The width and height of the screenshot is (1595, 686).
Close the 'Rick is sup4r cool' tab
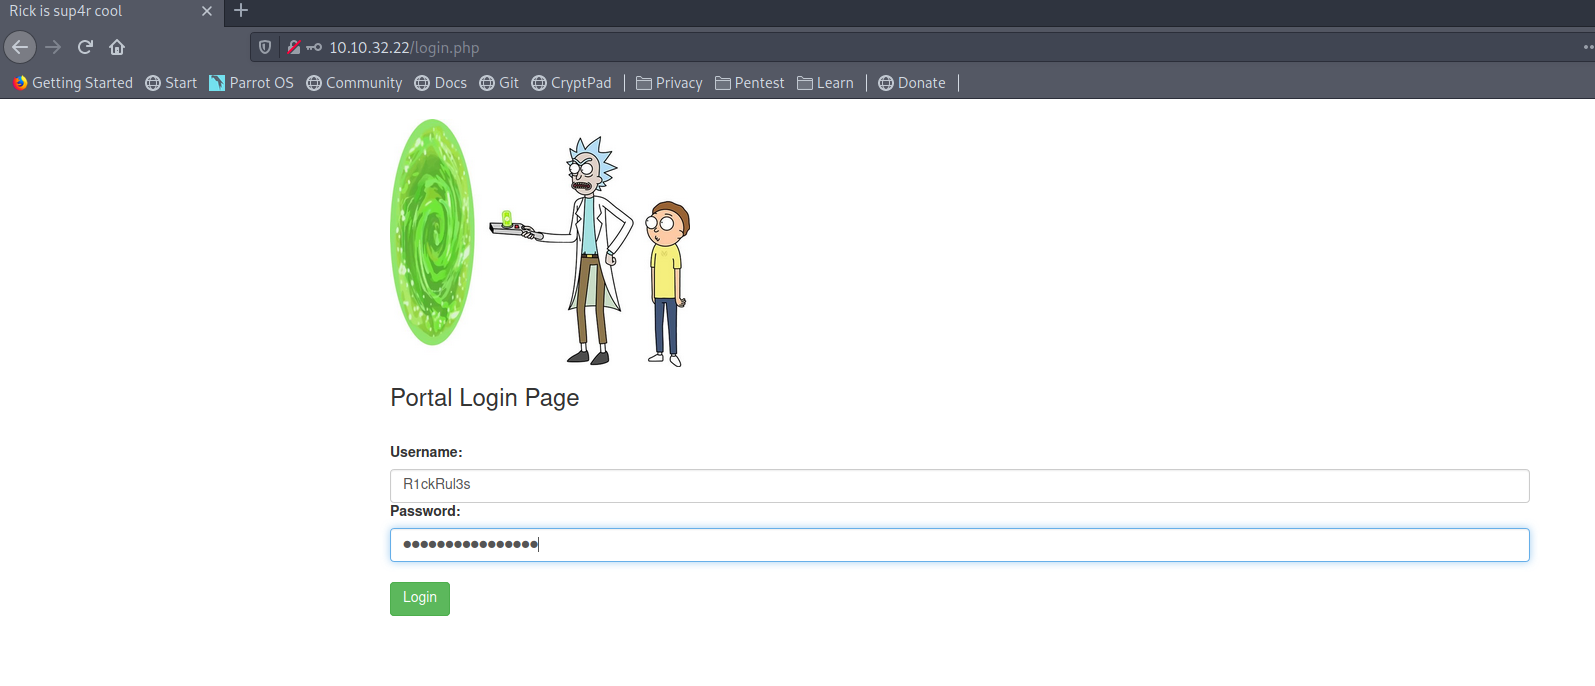[207, 11]
